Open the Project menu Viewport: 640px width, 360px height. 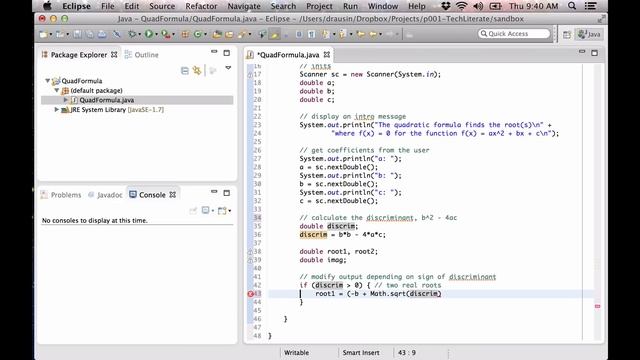pyautogui.click(x=319, y=6)
